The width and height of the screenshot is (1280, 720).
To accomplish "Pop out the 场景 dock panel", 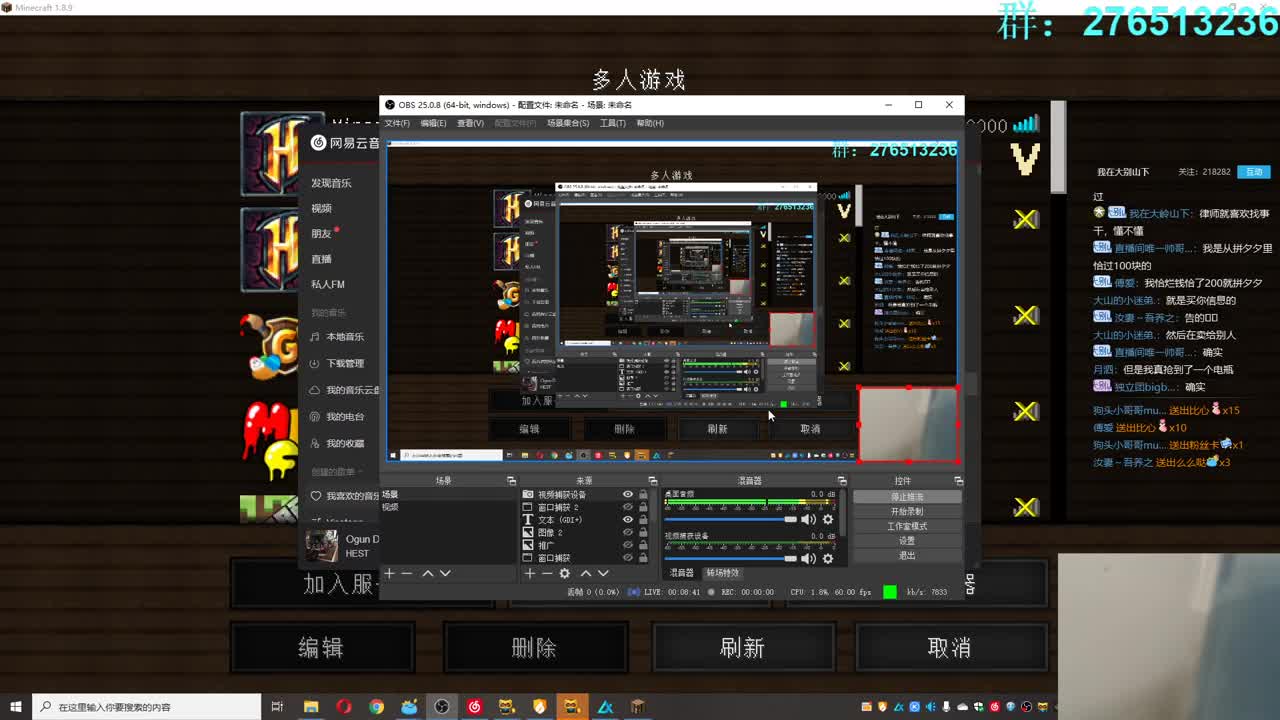I will tap(511, 481).
